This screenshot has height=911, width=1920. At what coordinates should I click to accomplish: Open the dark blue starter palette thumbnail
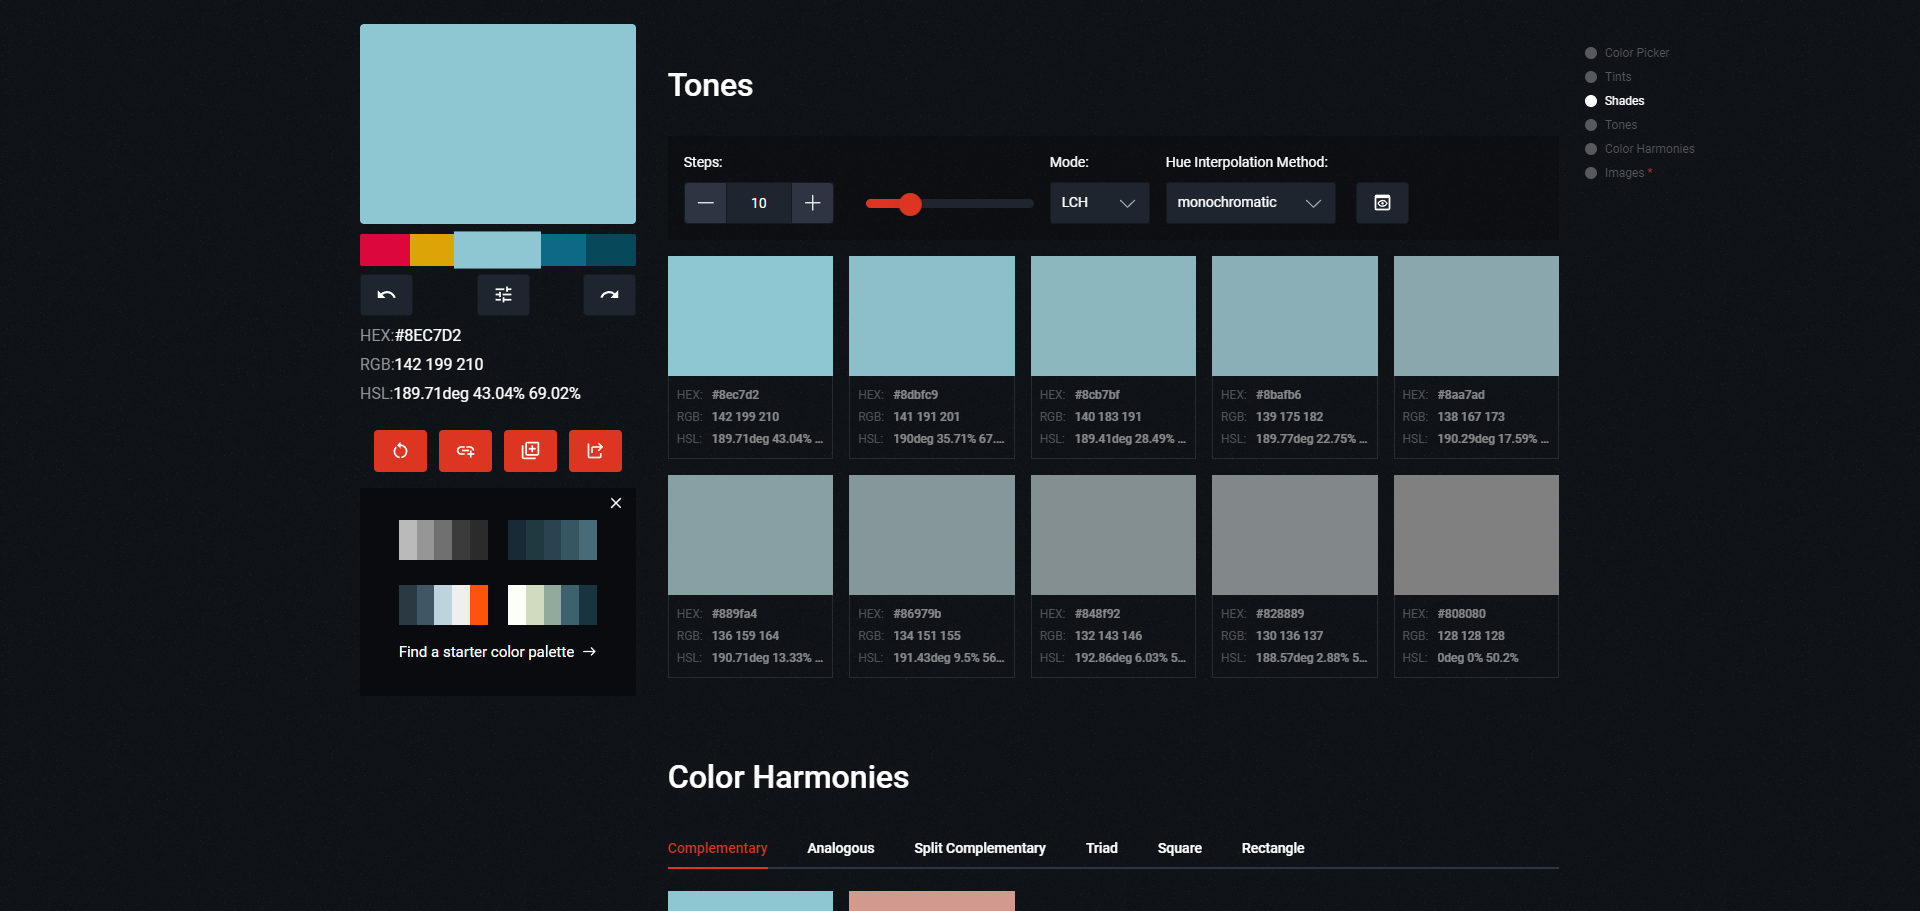[552, 540]
